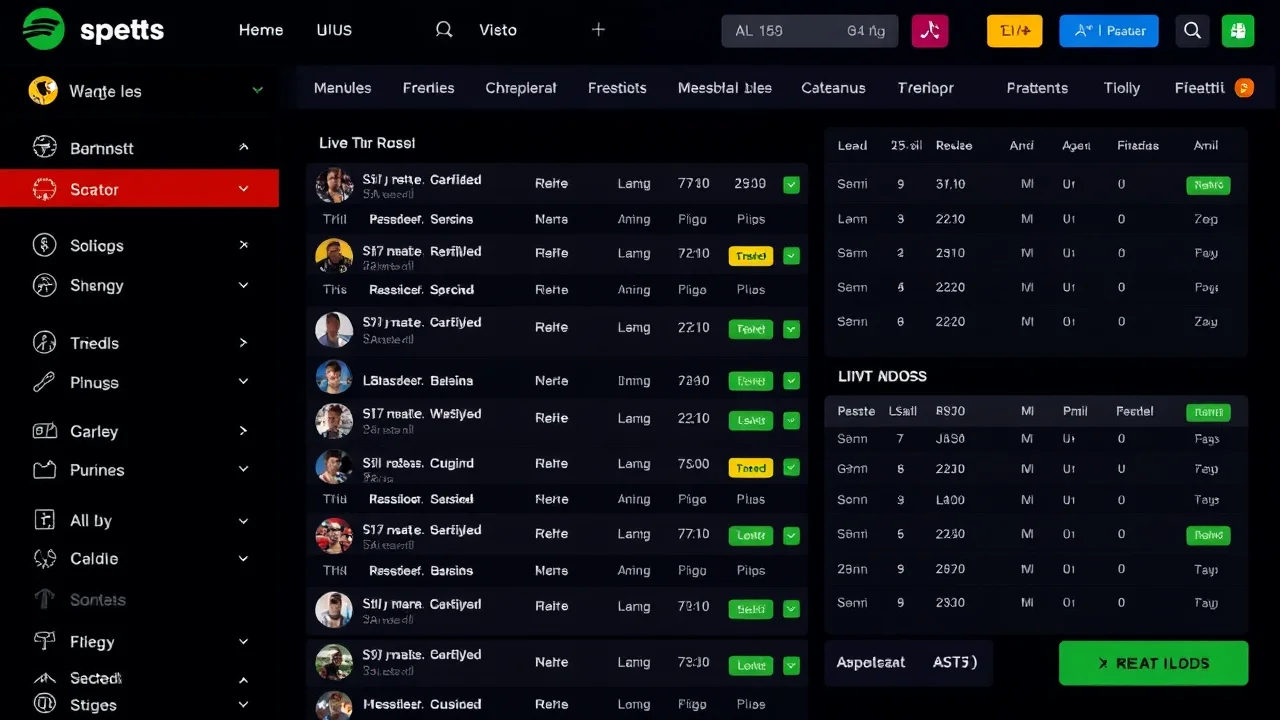Click the Barnnstt sidebar icon

click(x=44, y=148)
